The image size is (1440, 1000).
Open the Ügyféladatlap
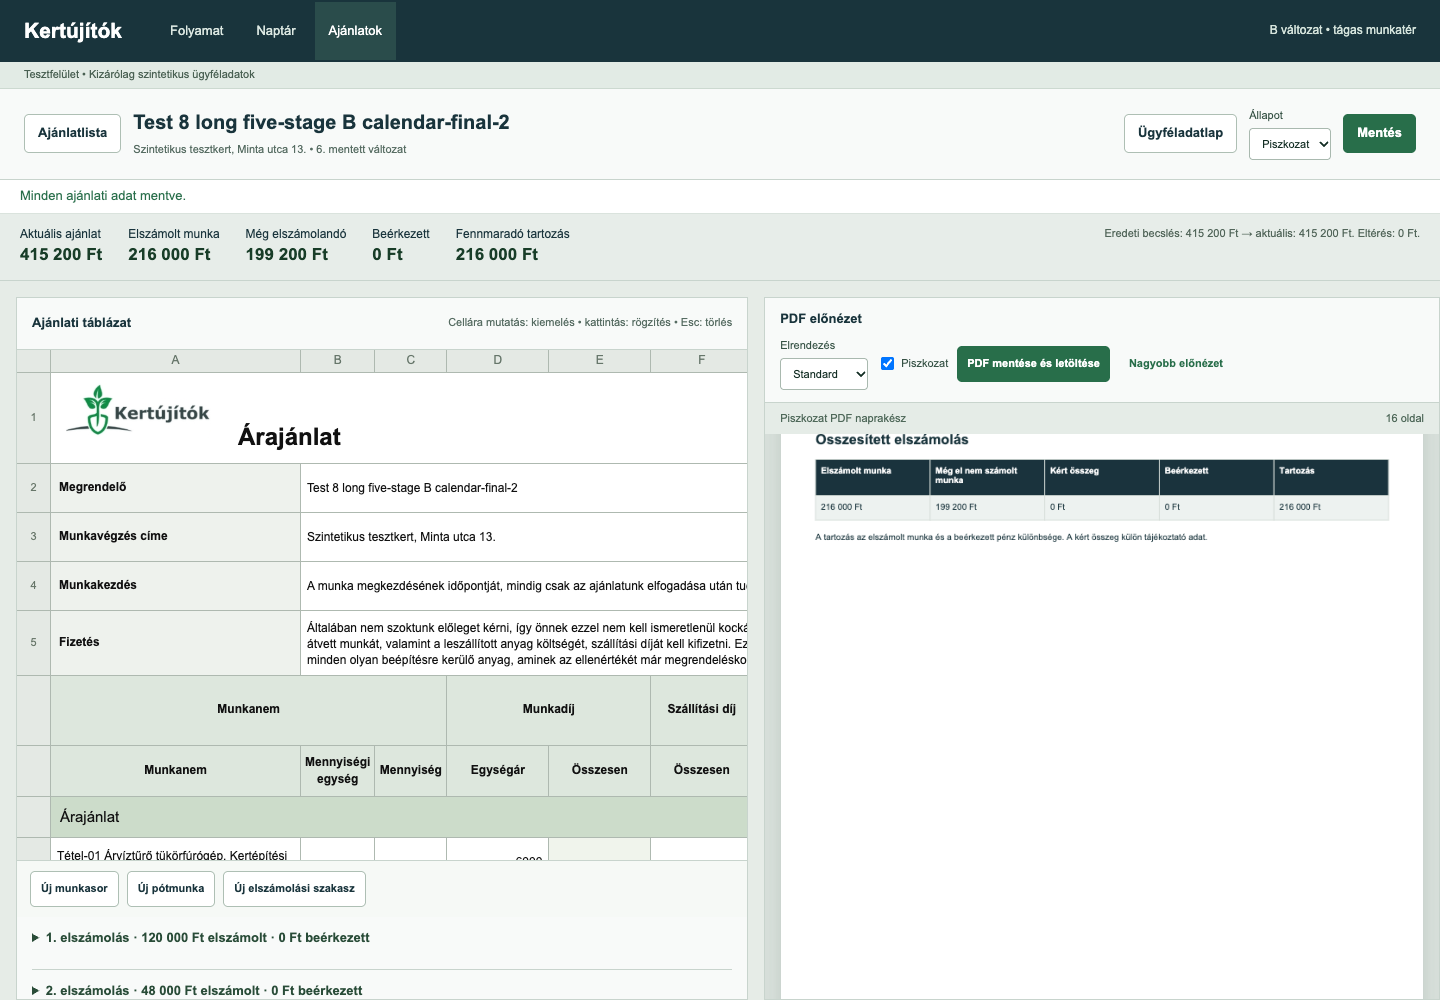point(1180,133)
